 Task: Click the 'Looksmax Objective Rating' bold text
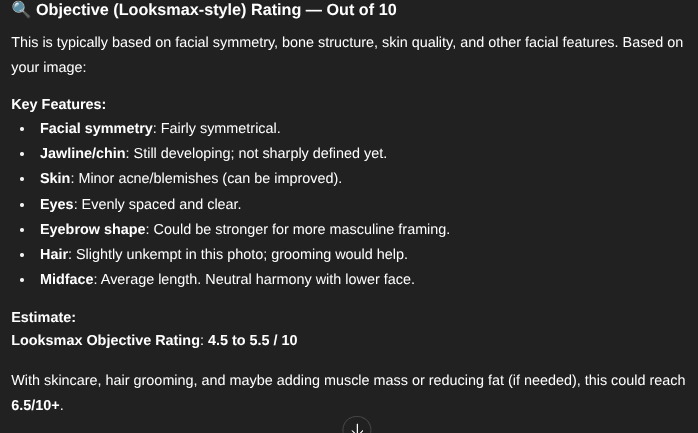point(106,340)
